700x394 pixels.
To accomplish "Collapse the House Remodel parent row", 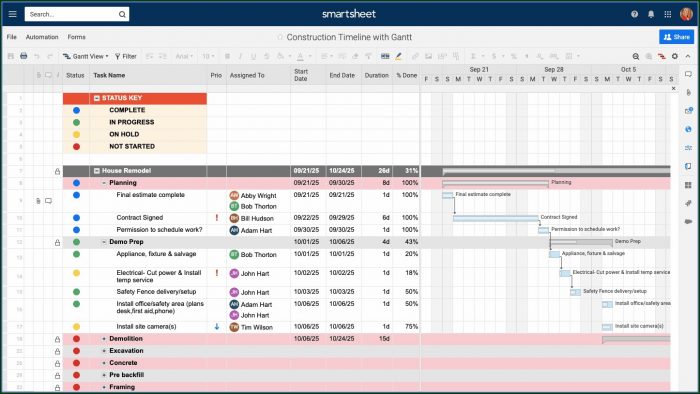I will coord(97,171).
